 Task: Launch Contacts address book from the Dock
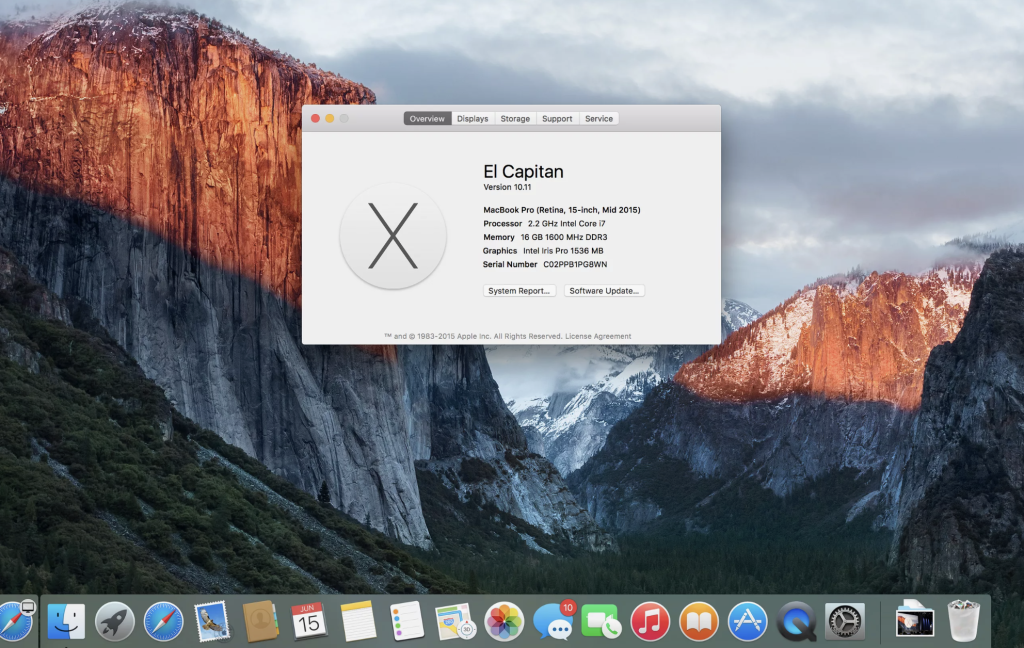click(261, 621)
